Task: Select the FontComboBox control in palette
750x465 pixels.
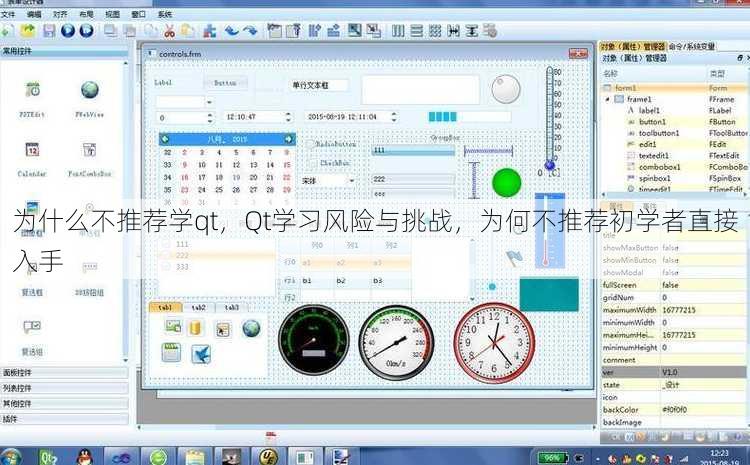Action: (x=89, y=159)
